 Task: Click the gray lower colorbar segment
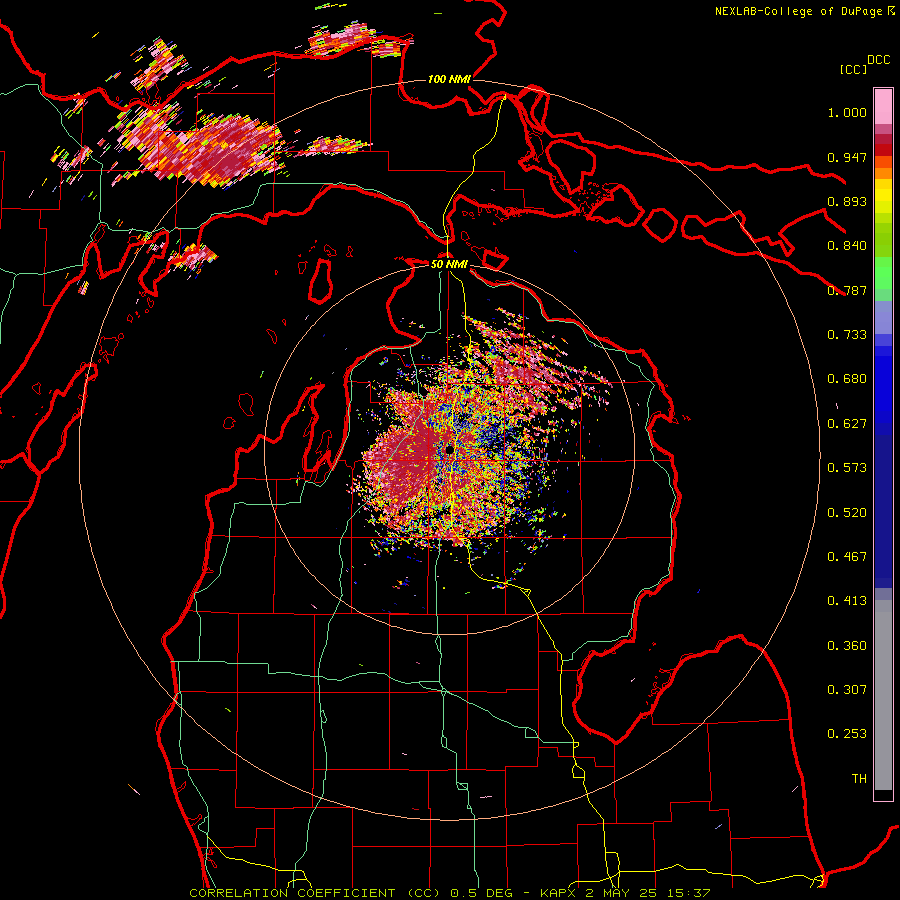click(883, 695)
